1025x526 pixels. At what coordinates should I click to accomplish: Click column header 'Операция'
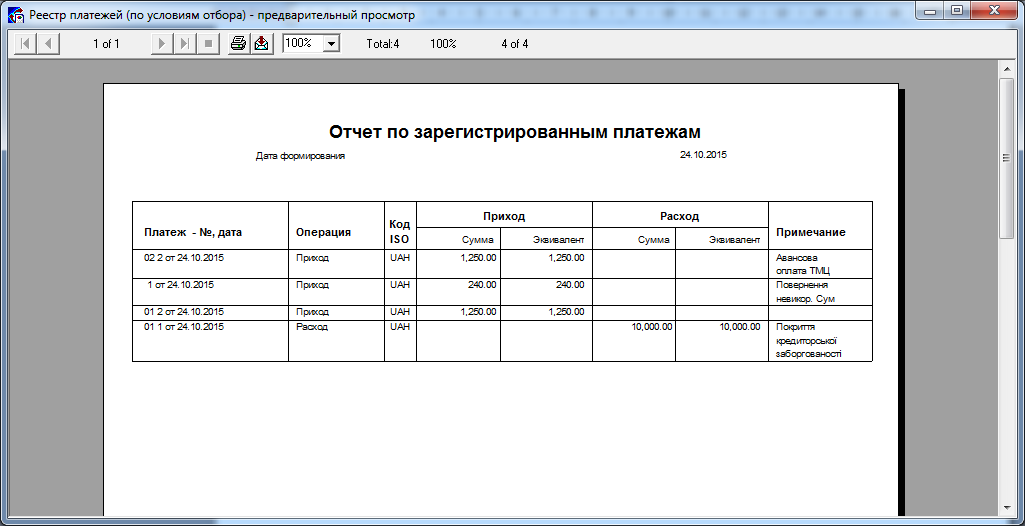click(324, 232)
